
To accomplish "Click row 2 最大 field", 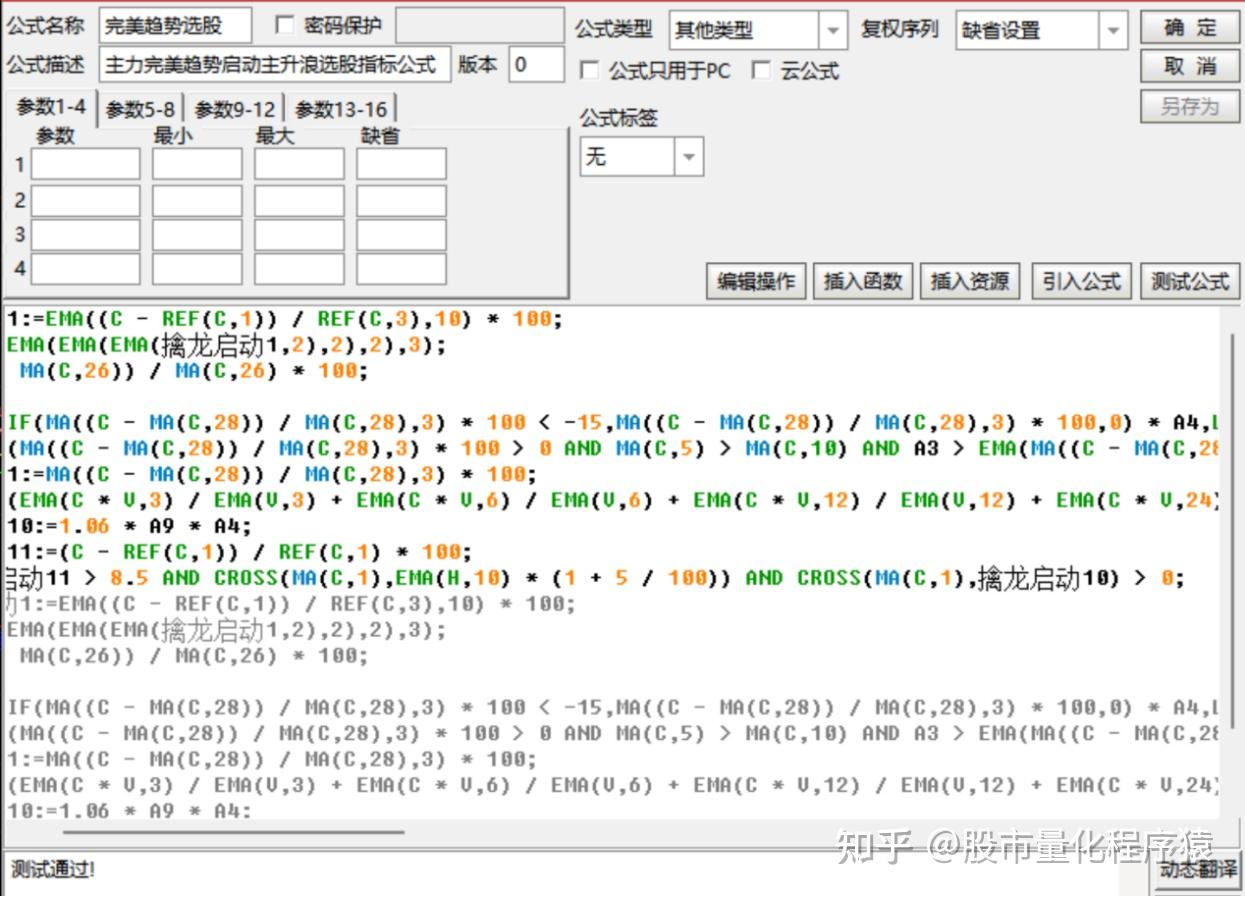I will tap(299, 201).
